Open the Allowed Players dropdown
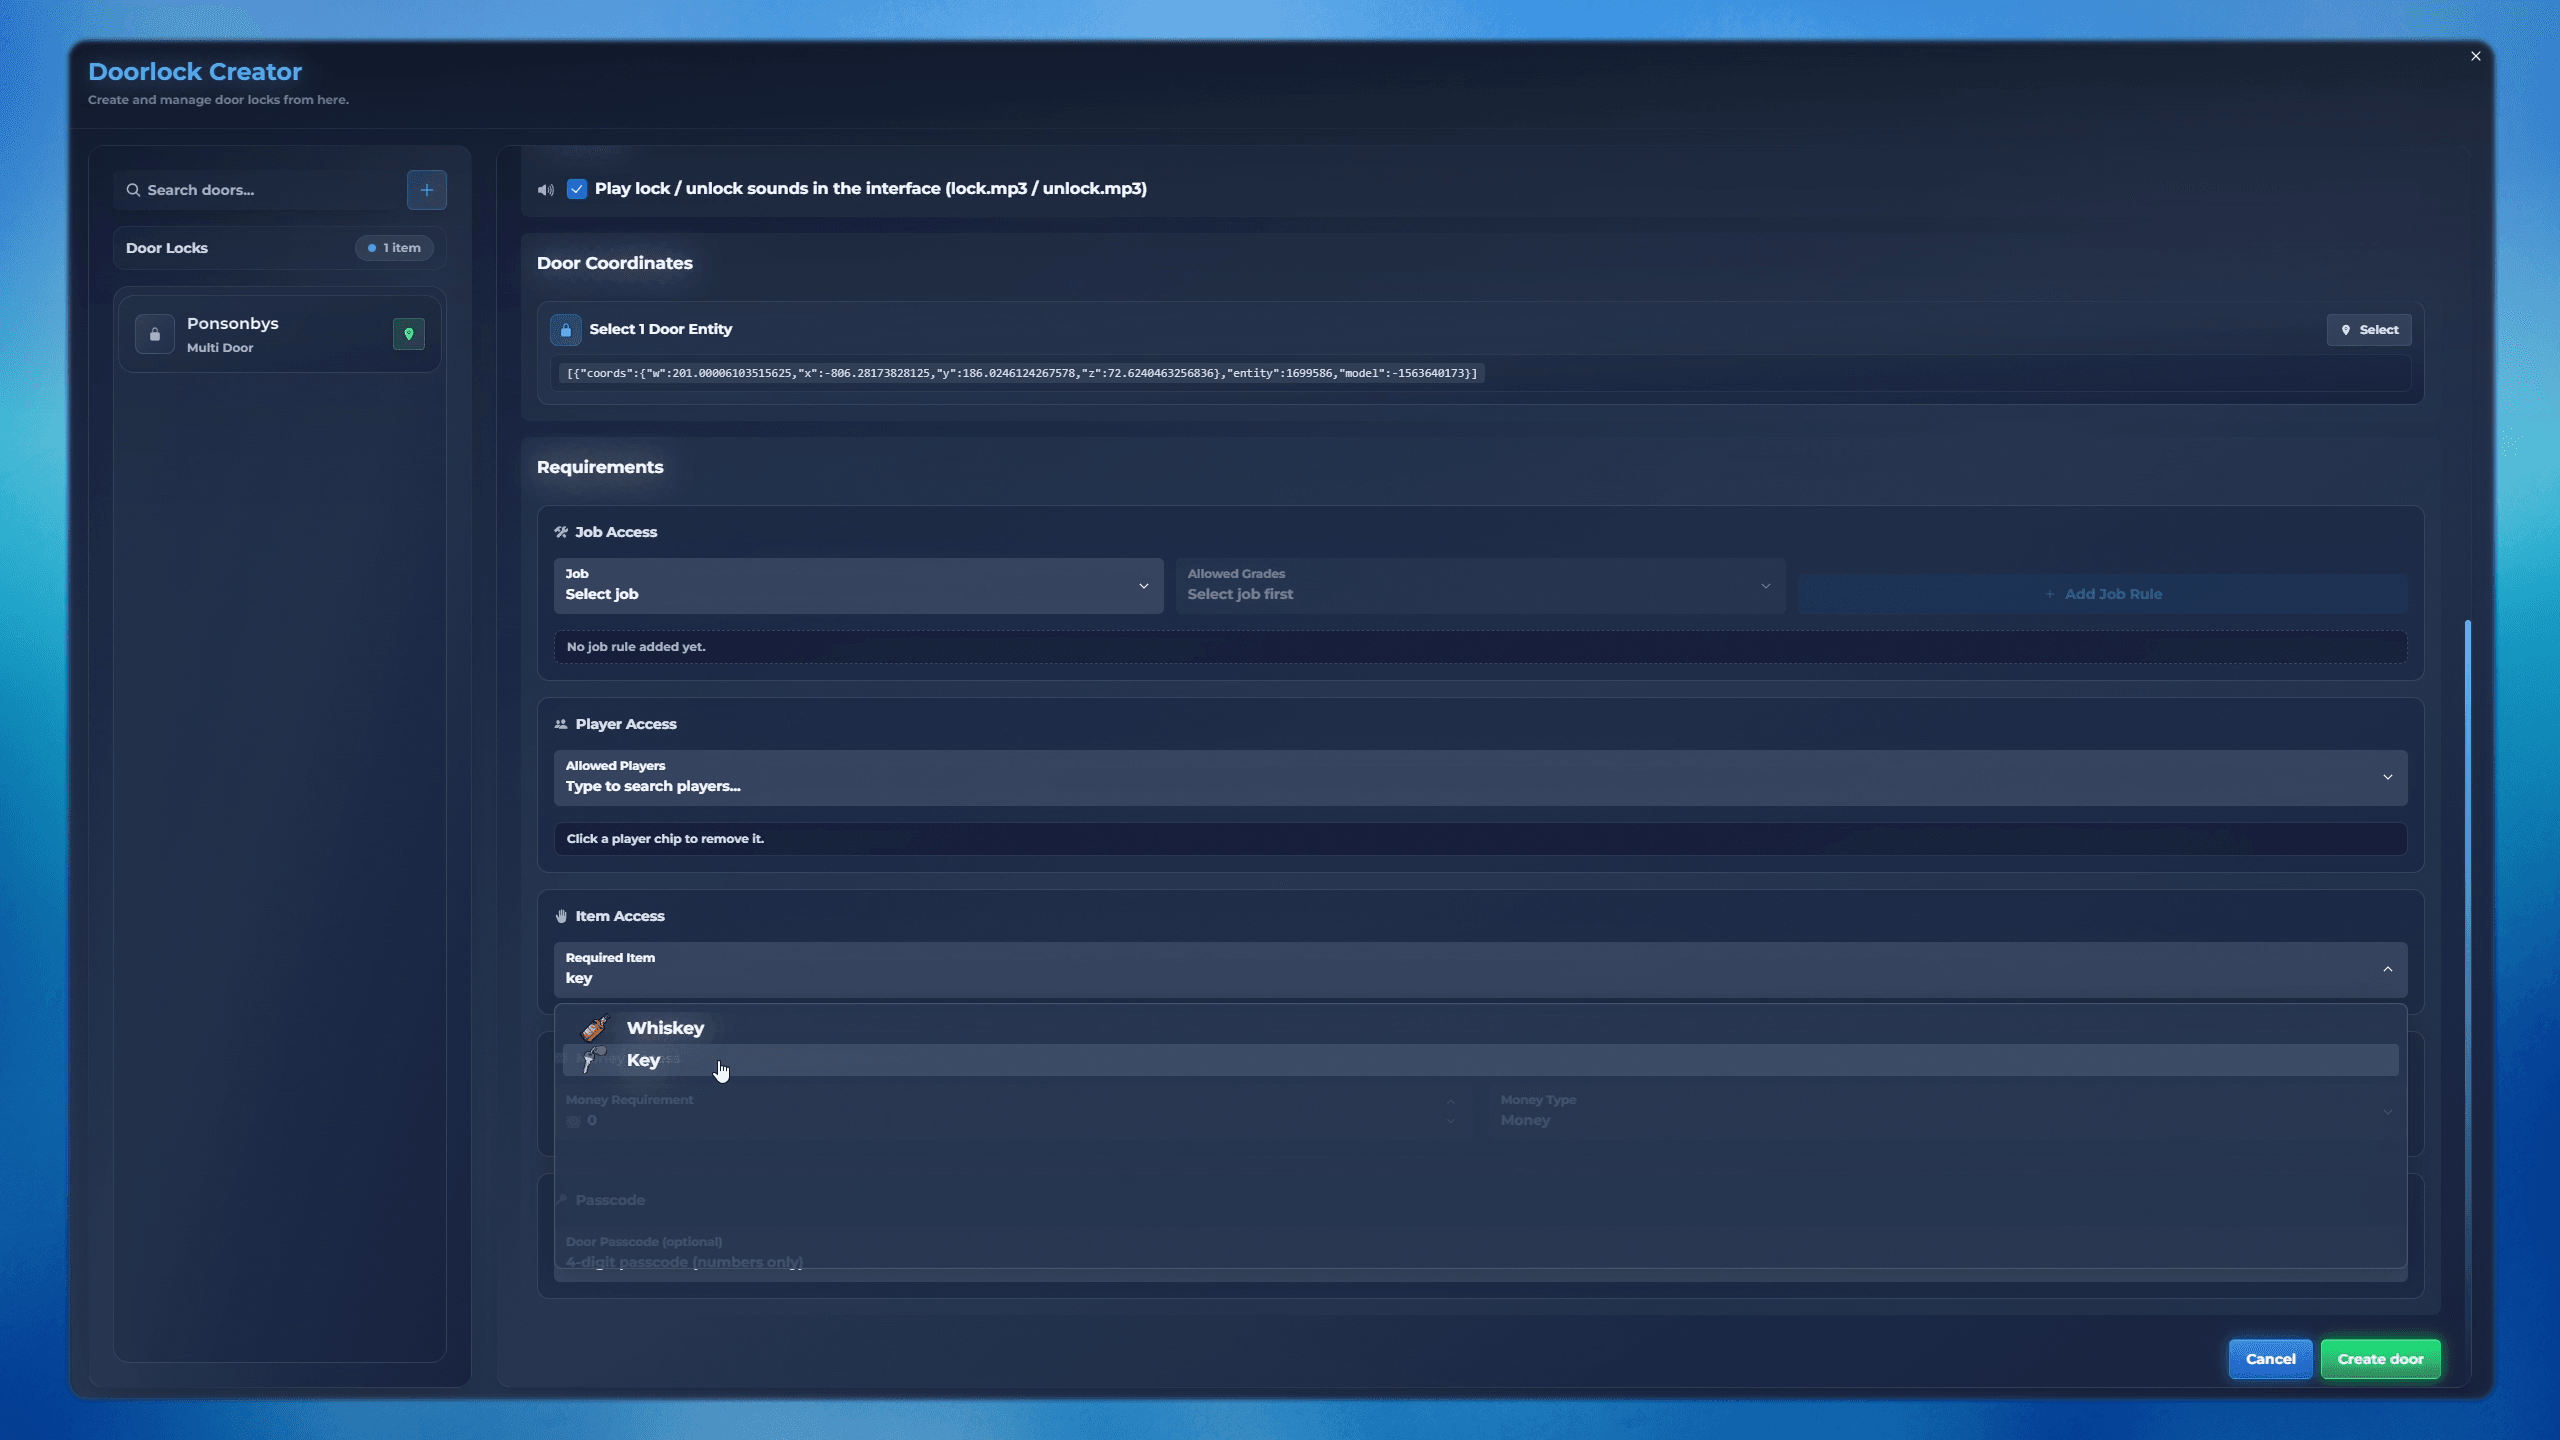The width and height of the screenshot is (2560, 1440). click(1481, 777)
